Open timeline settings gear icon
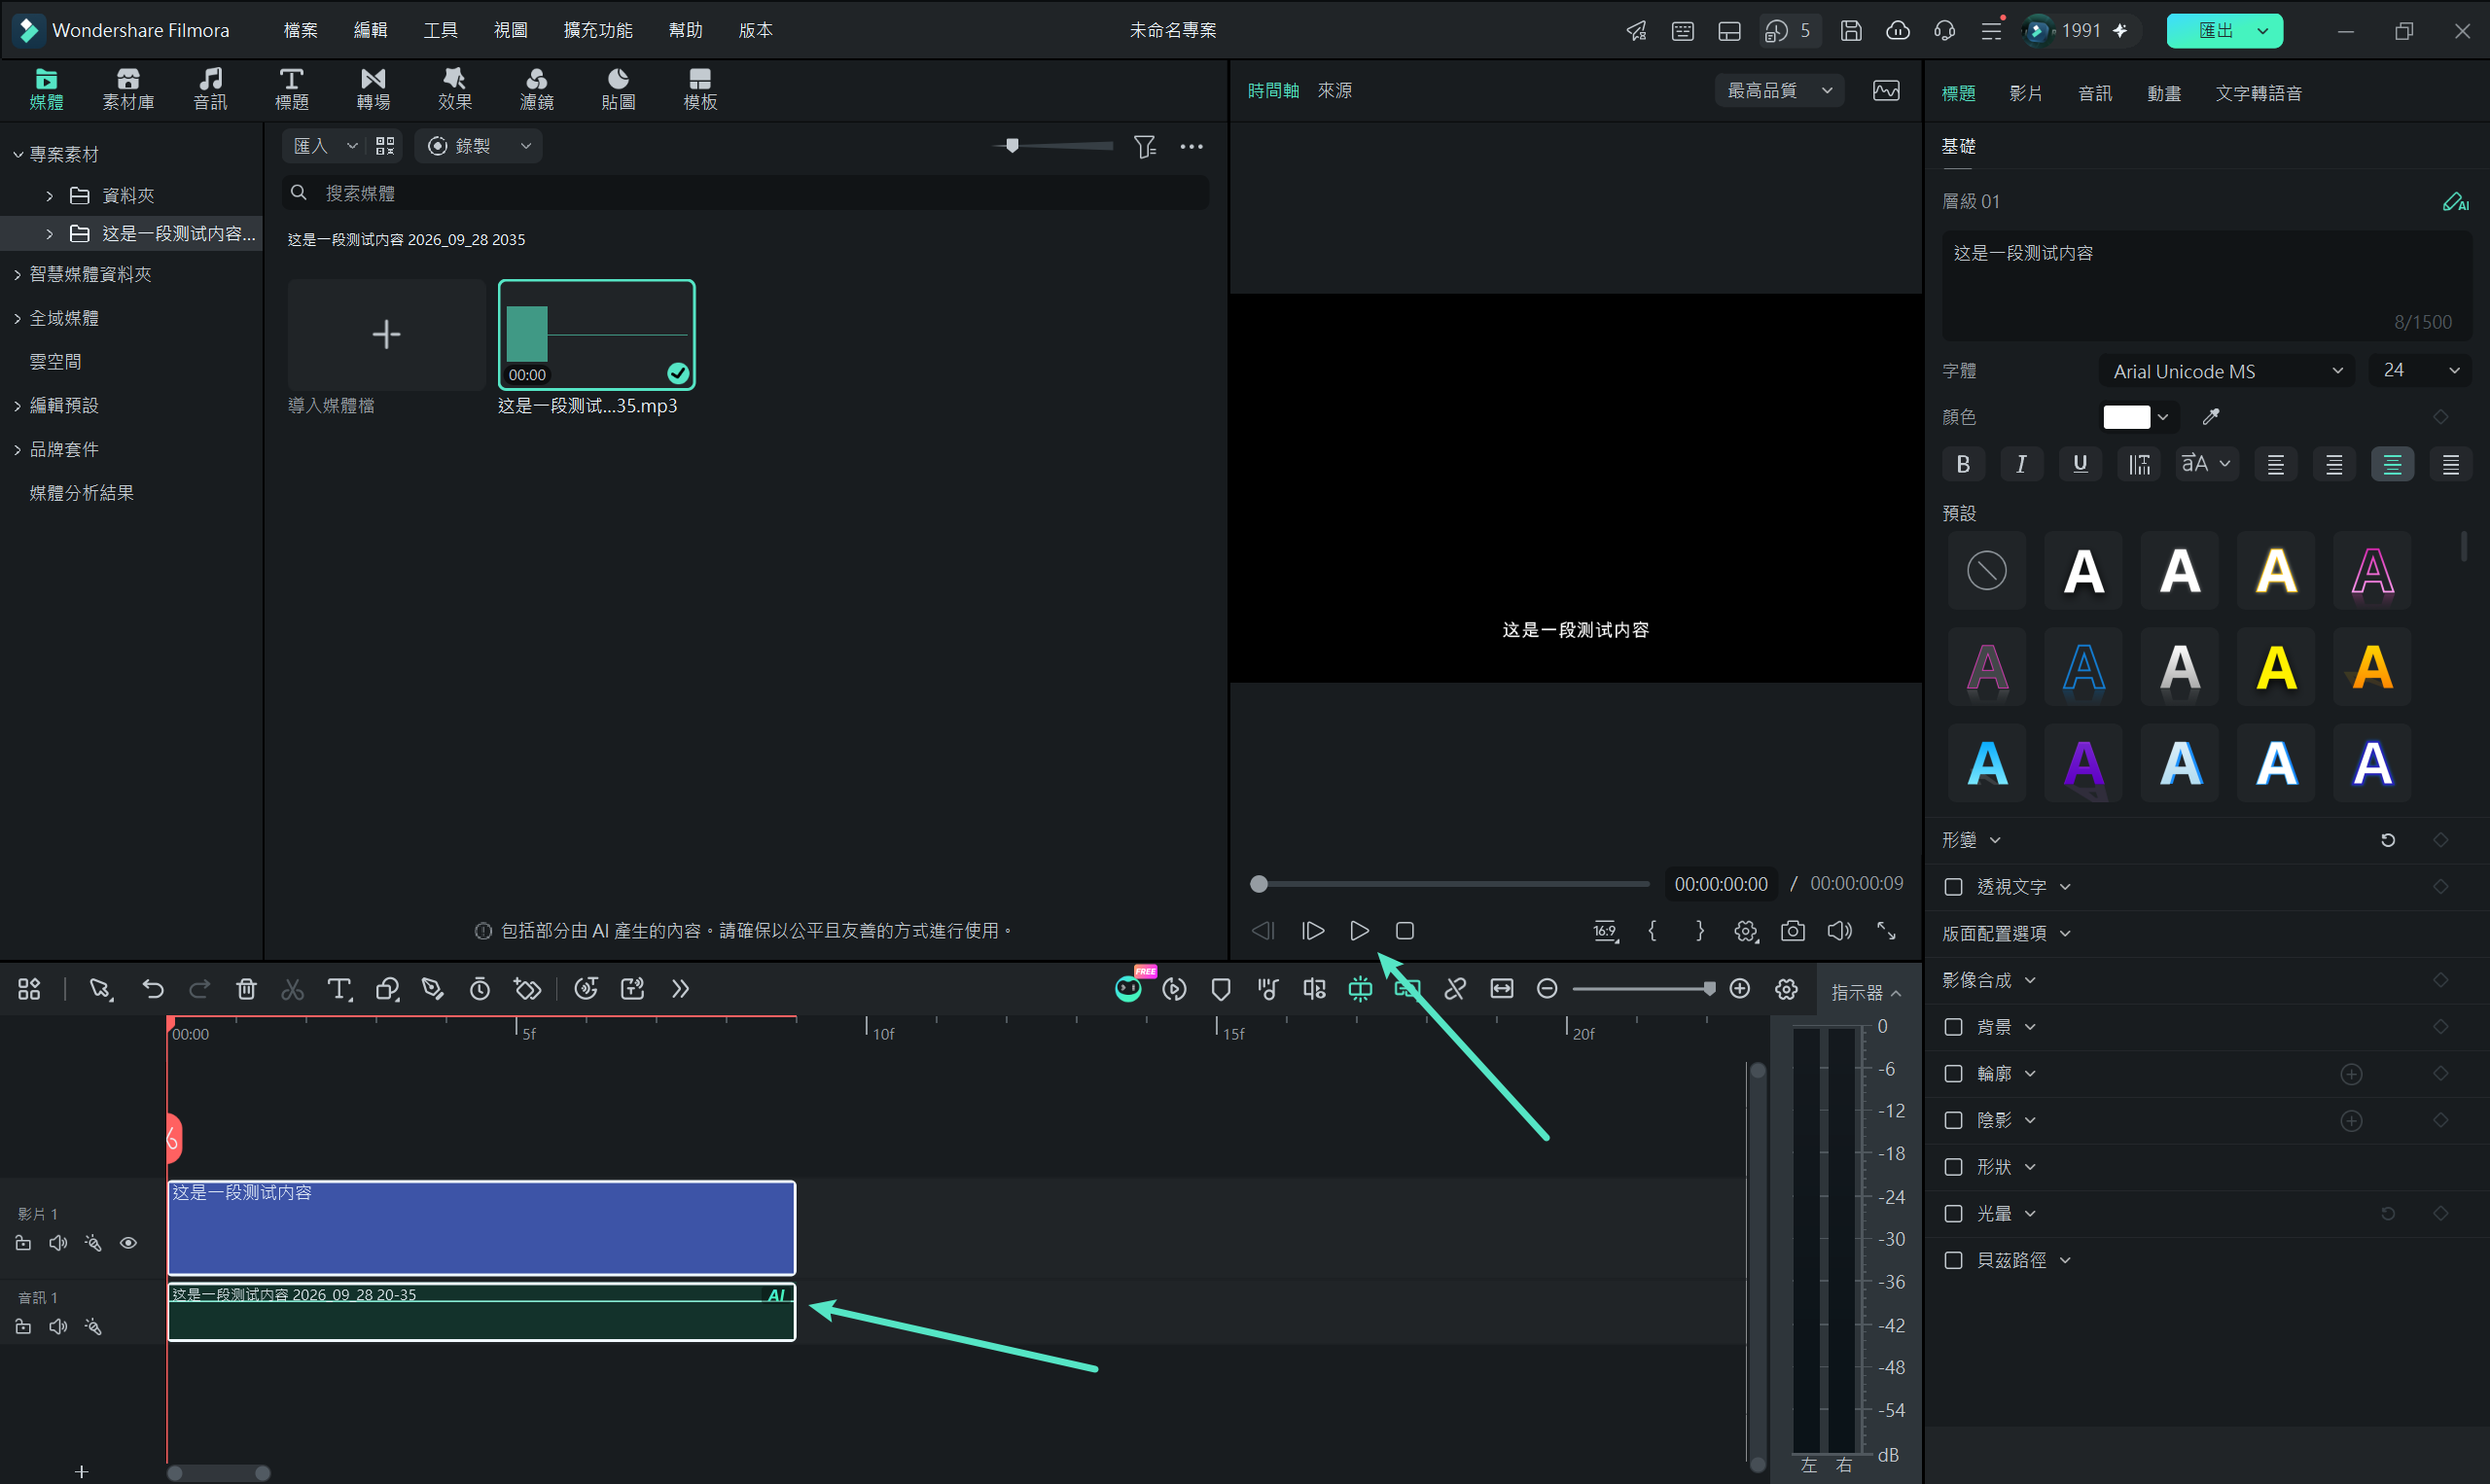 1787,989
